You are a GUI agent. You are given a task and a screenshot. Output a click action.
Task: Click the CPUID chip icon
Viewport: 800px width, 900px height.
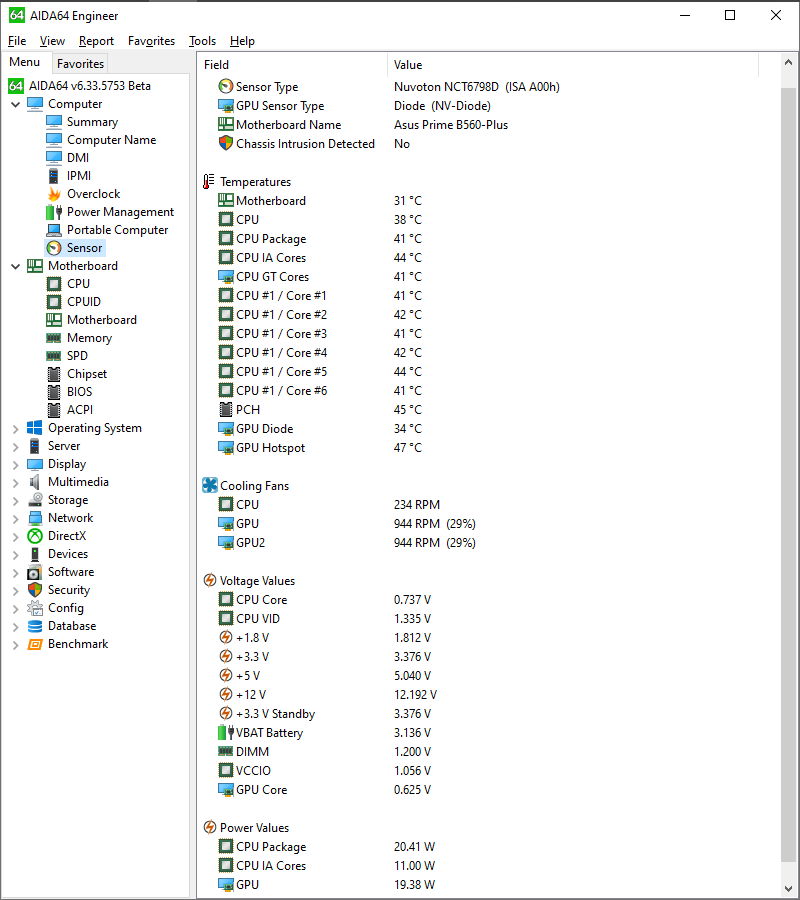pos(54,302)
